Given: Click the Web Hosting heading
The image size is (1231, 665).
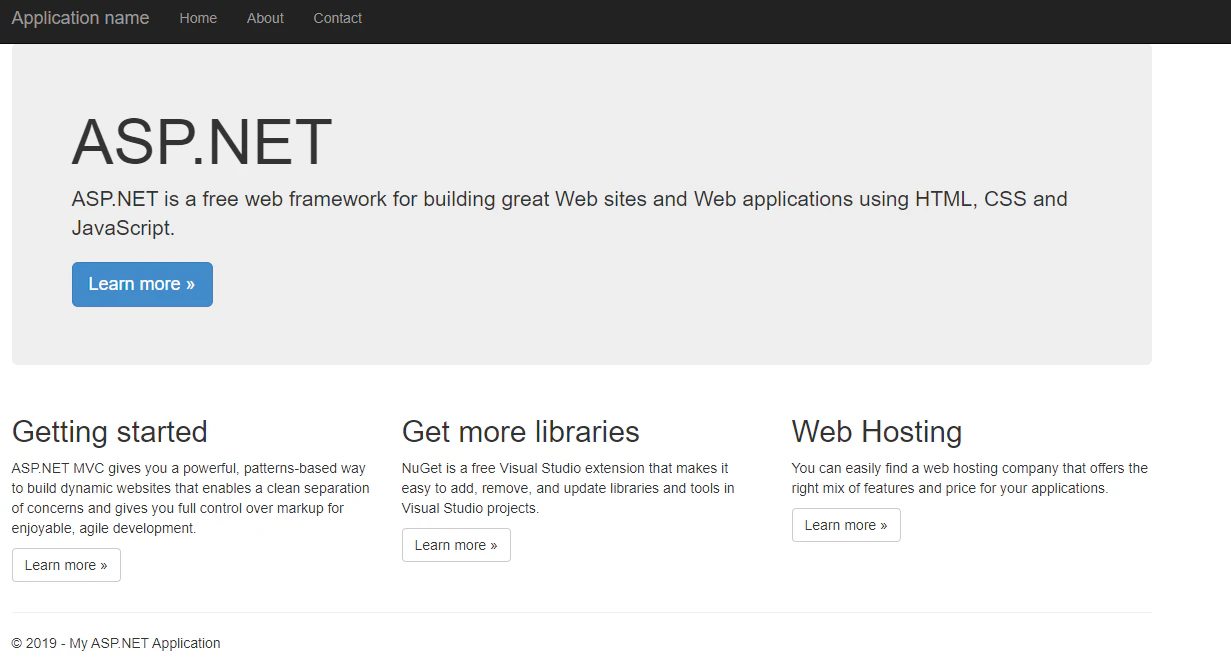Looking at the screenshot, I should [877, 432].
